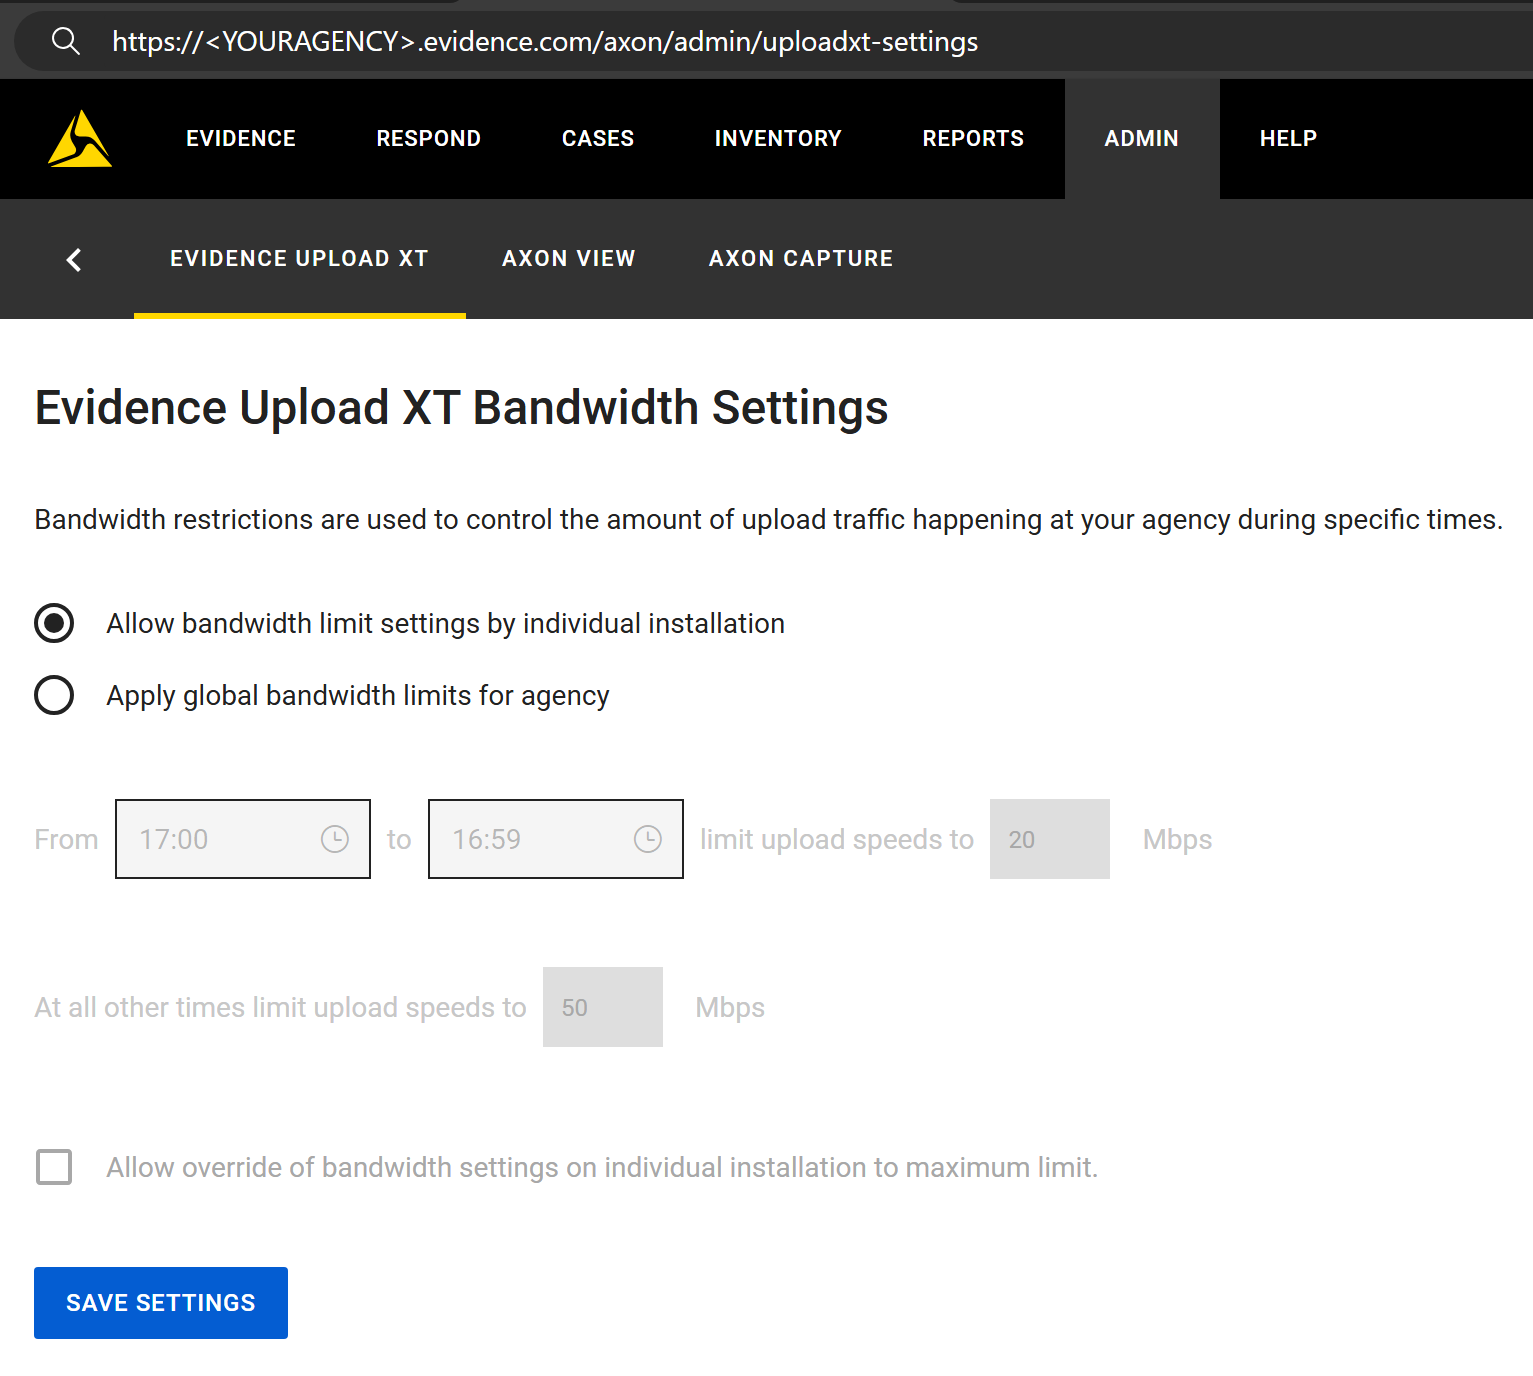
Task: Click the 20 Mbps upload speed limit field
Action: [x=1049, y=839]
